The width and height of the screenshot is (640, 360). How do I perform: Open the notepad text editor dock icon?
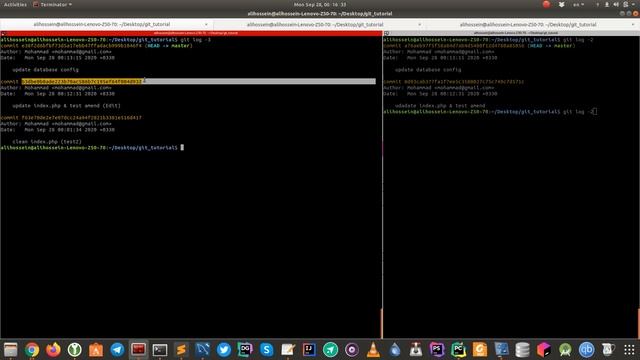288,349
